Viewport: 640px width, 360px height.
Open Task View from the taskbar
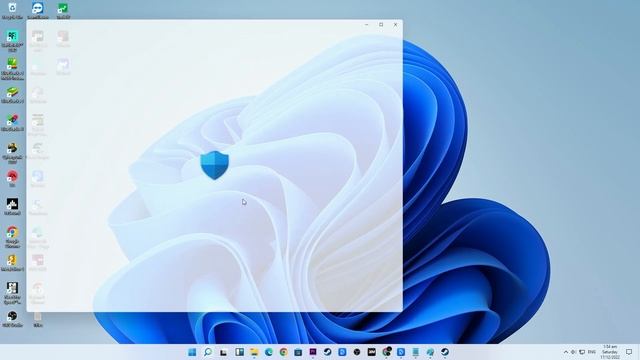pyautogui.click(x=223, y=352)
